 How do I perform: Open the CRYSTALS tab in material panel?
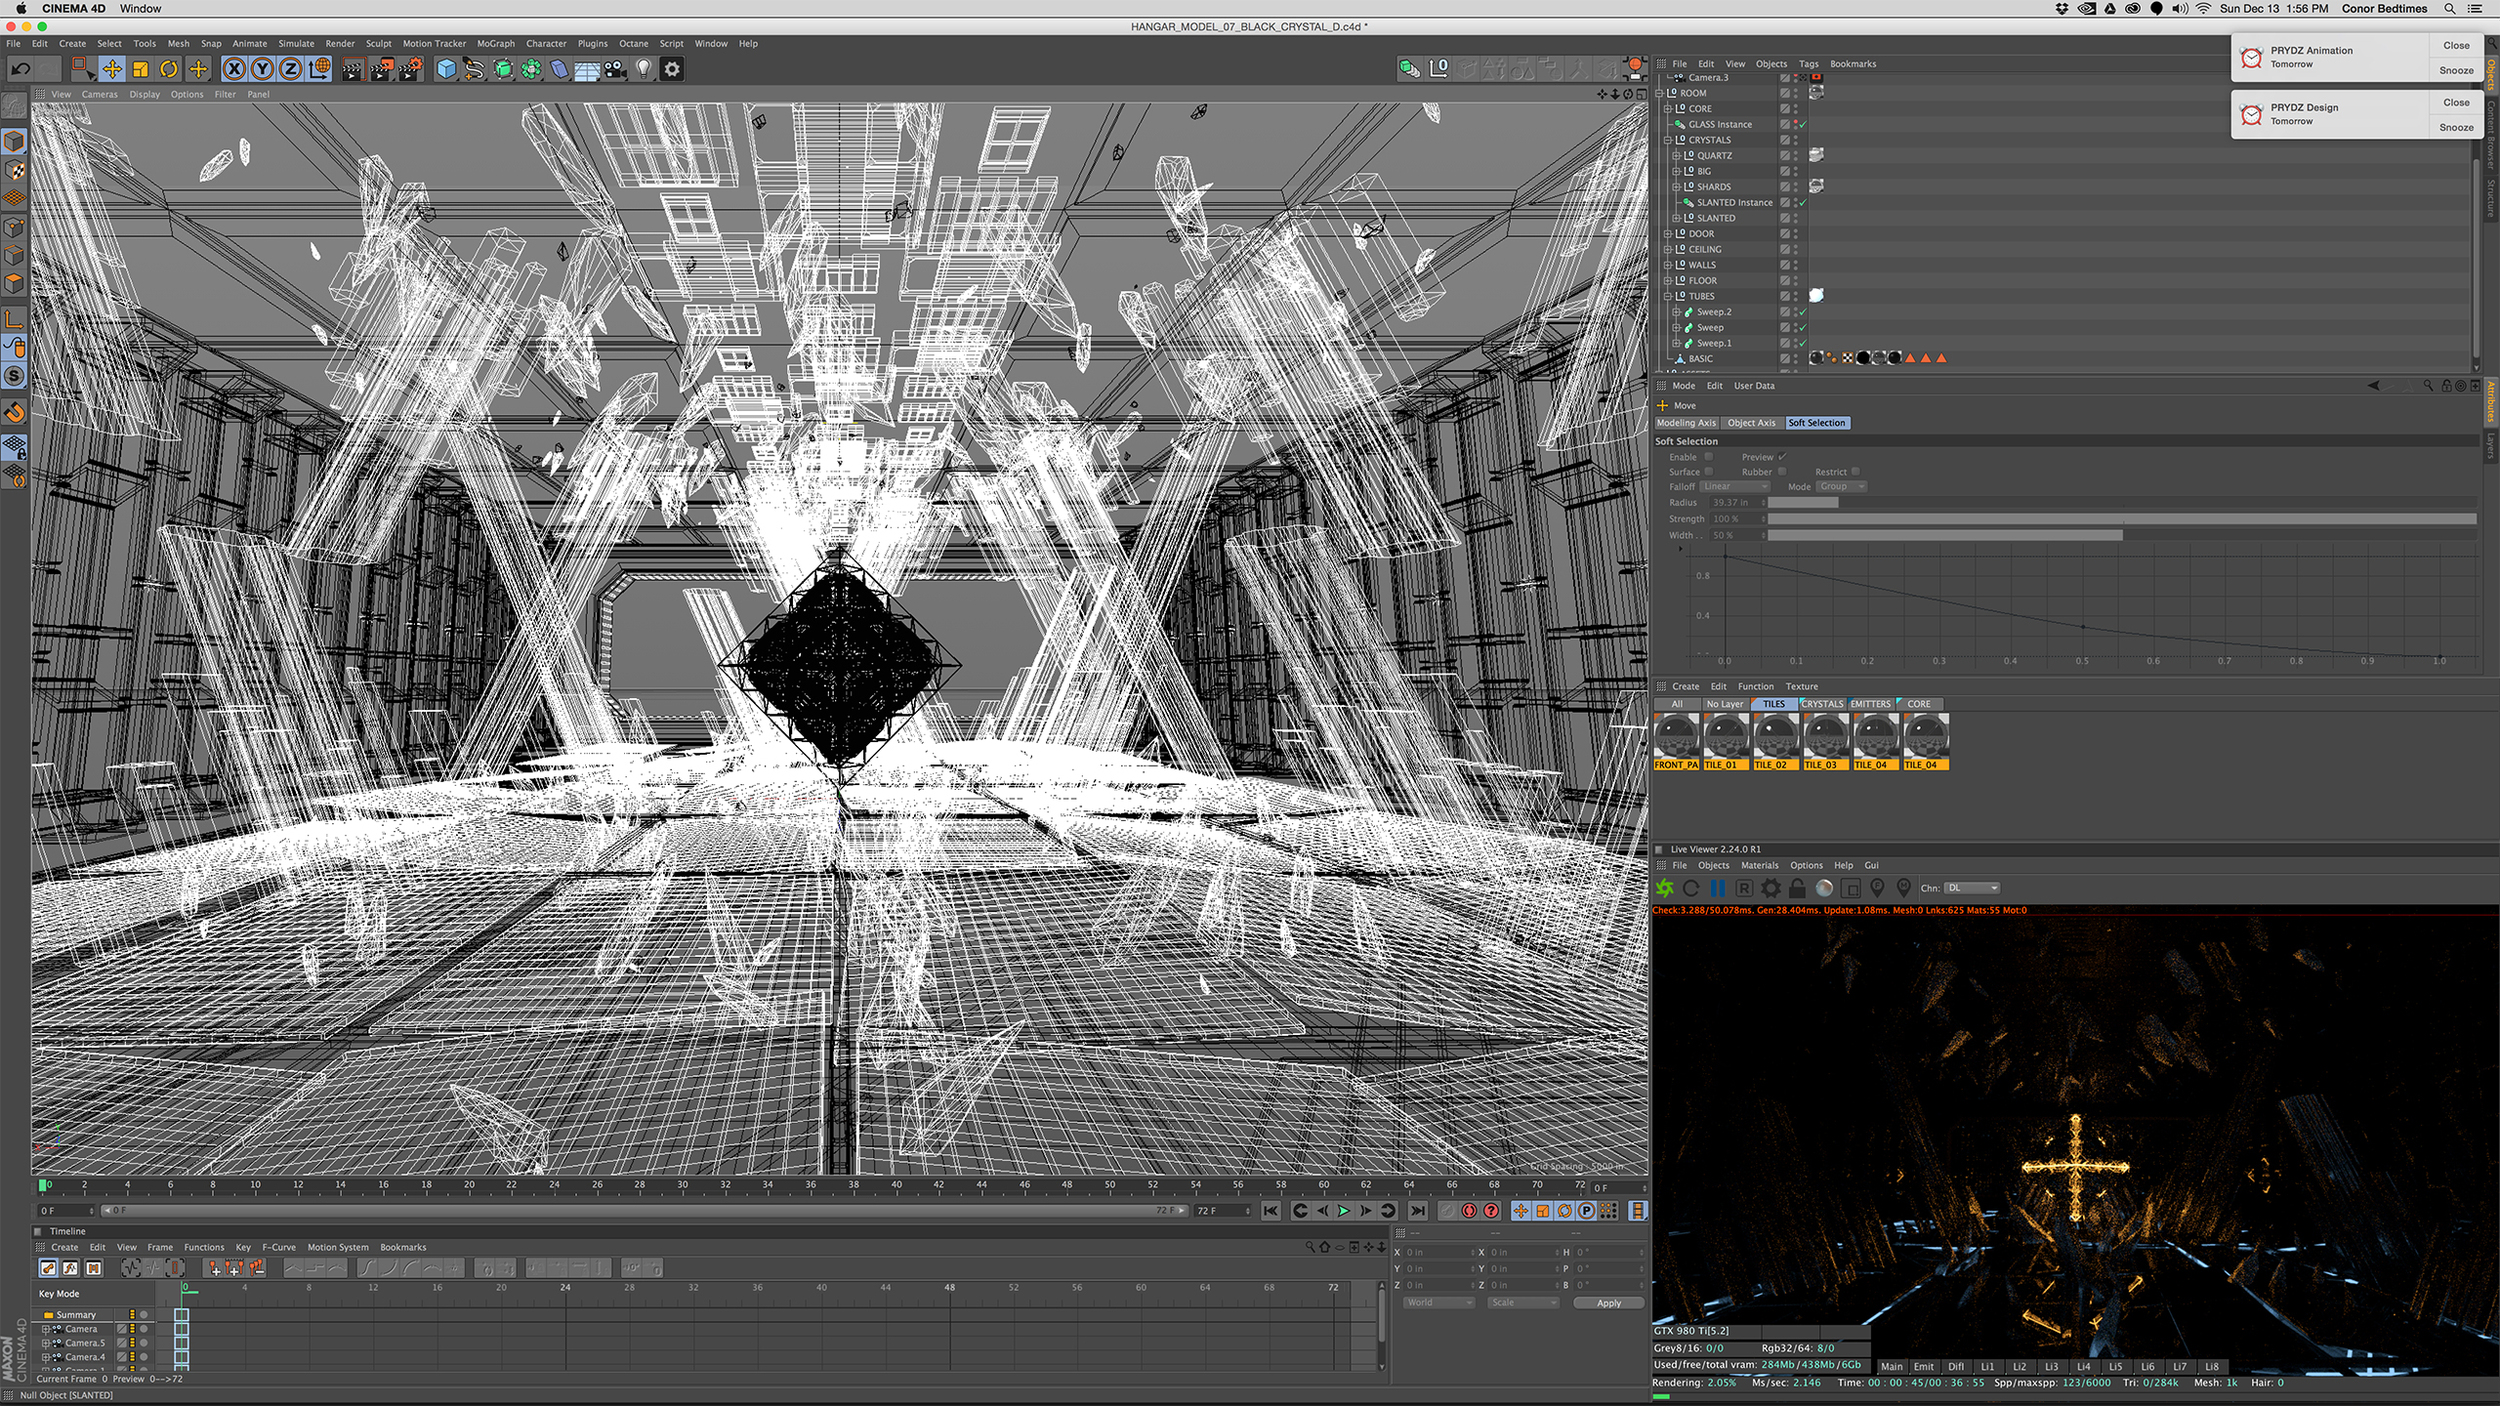[1822, 704]
